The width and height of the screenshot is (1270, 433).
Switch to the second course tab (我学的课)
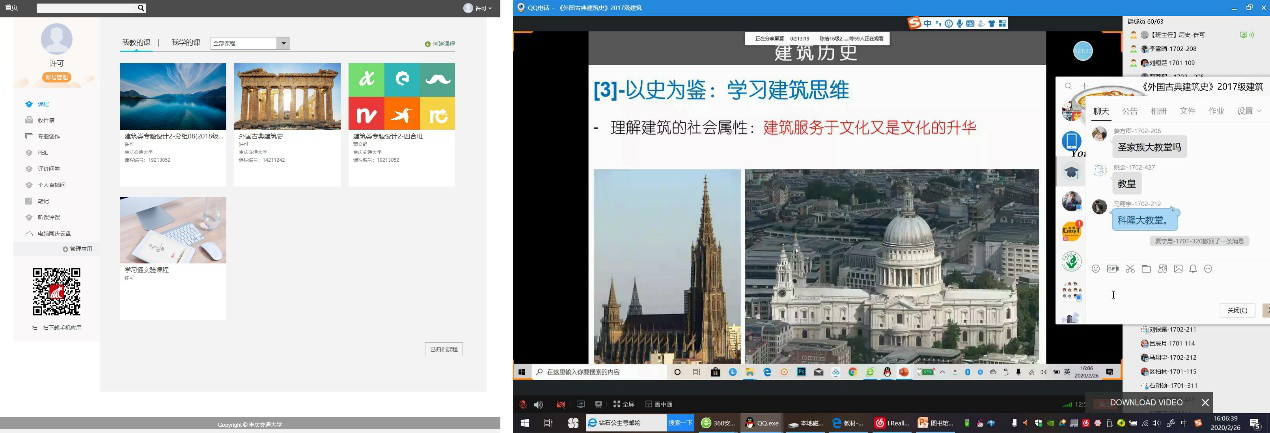186,43
